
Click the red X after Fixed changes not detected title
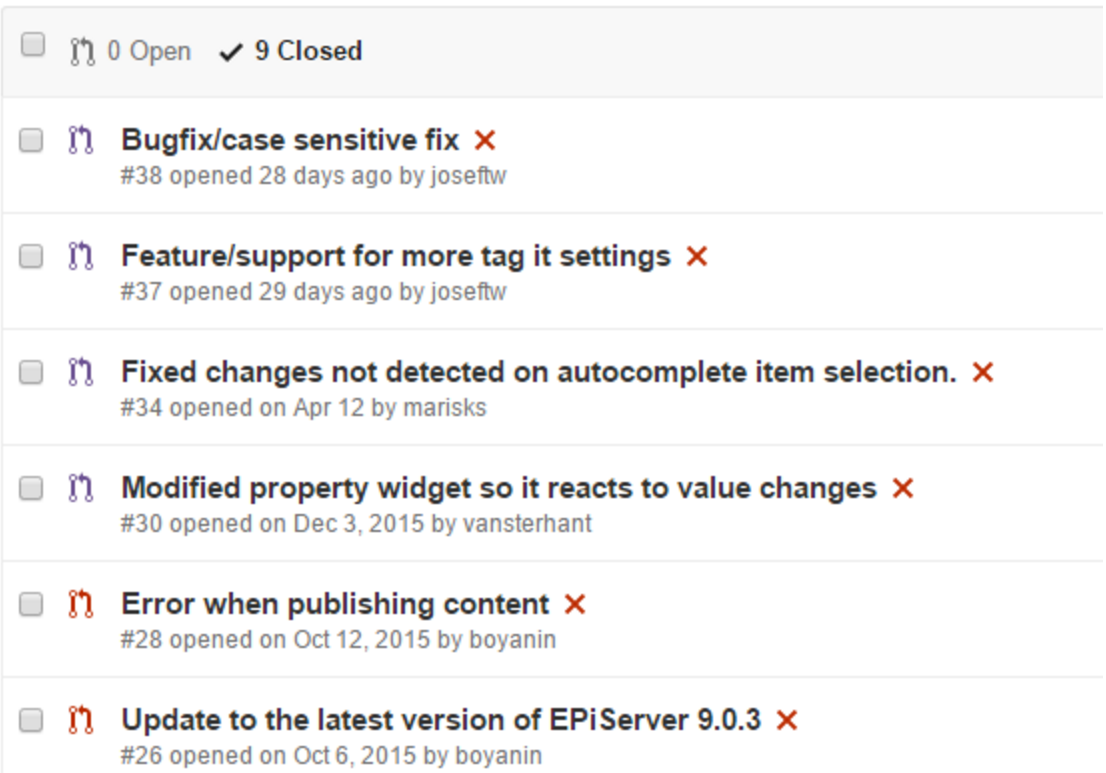[x=983, y=372]
